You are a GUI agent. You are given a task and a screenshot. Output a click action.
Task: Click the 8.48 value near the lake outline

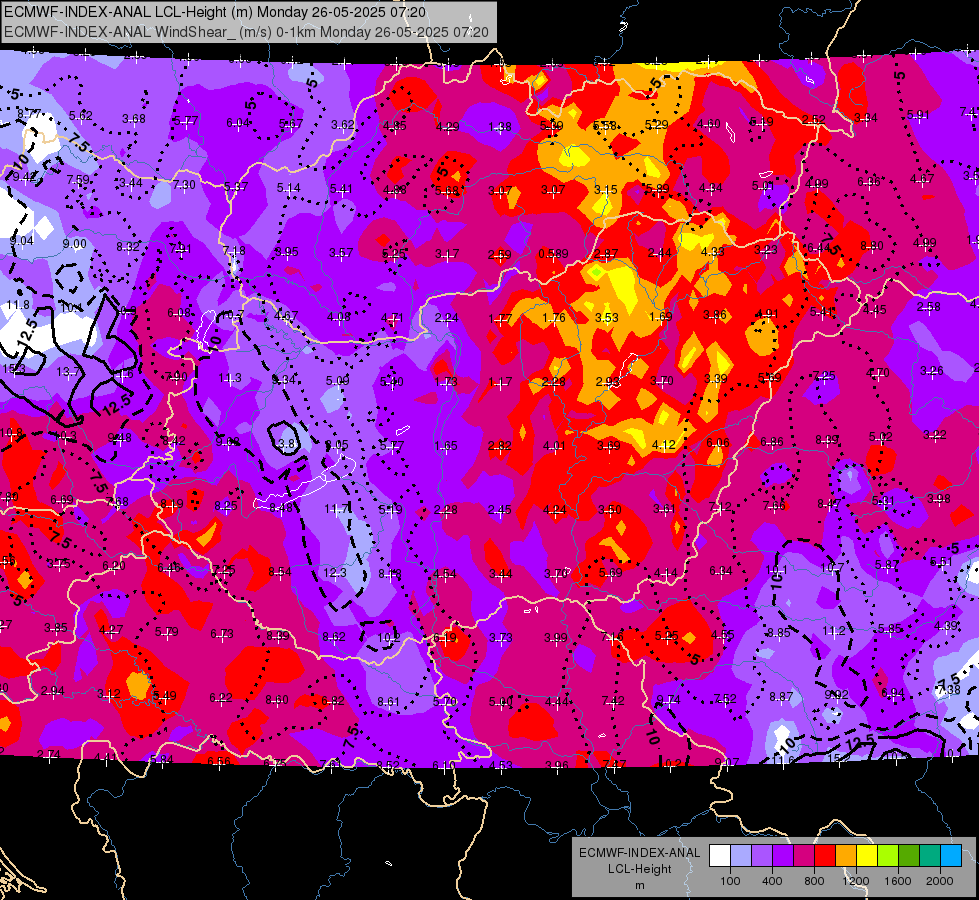coord(281,508)
